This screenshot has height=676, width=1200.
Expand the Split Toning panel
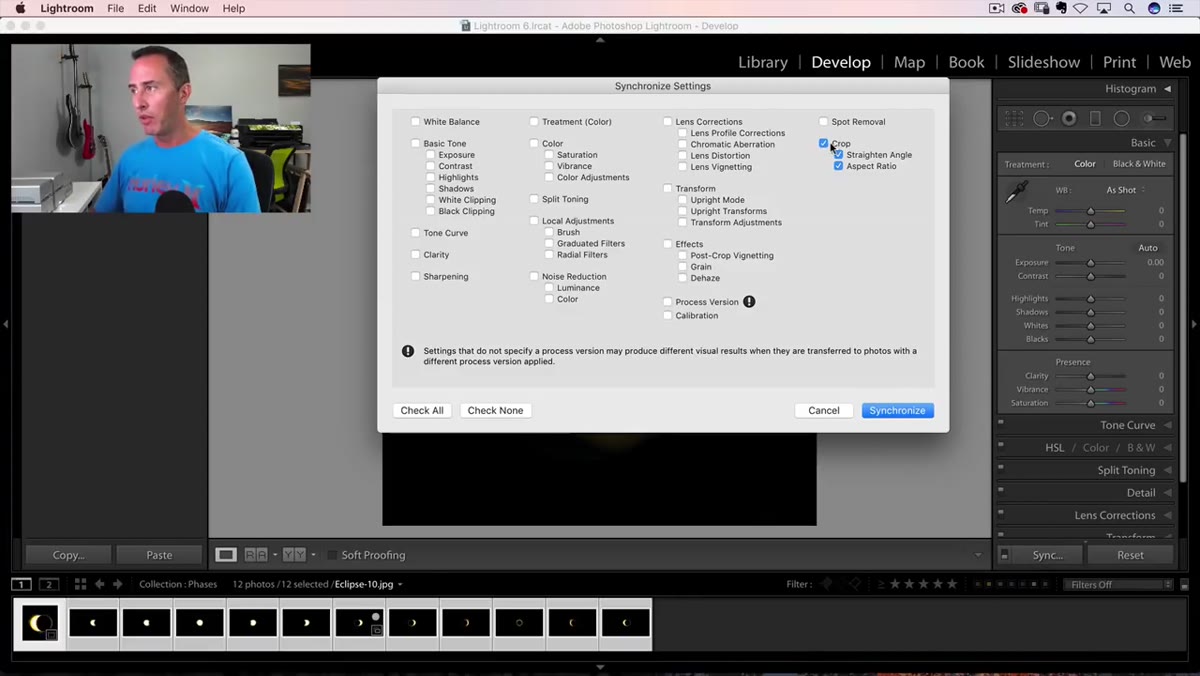click(1168, 470)
